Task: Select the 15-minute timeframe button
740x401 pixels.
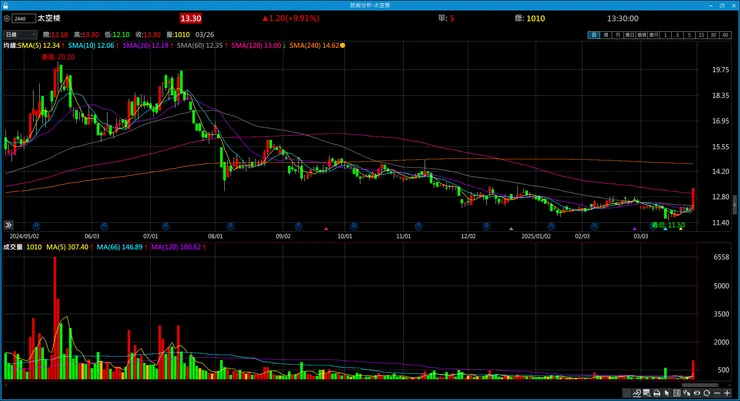Action: (702, 35)
